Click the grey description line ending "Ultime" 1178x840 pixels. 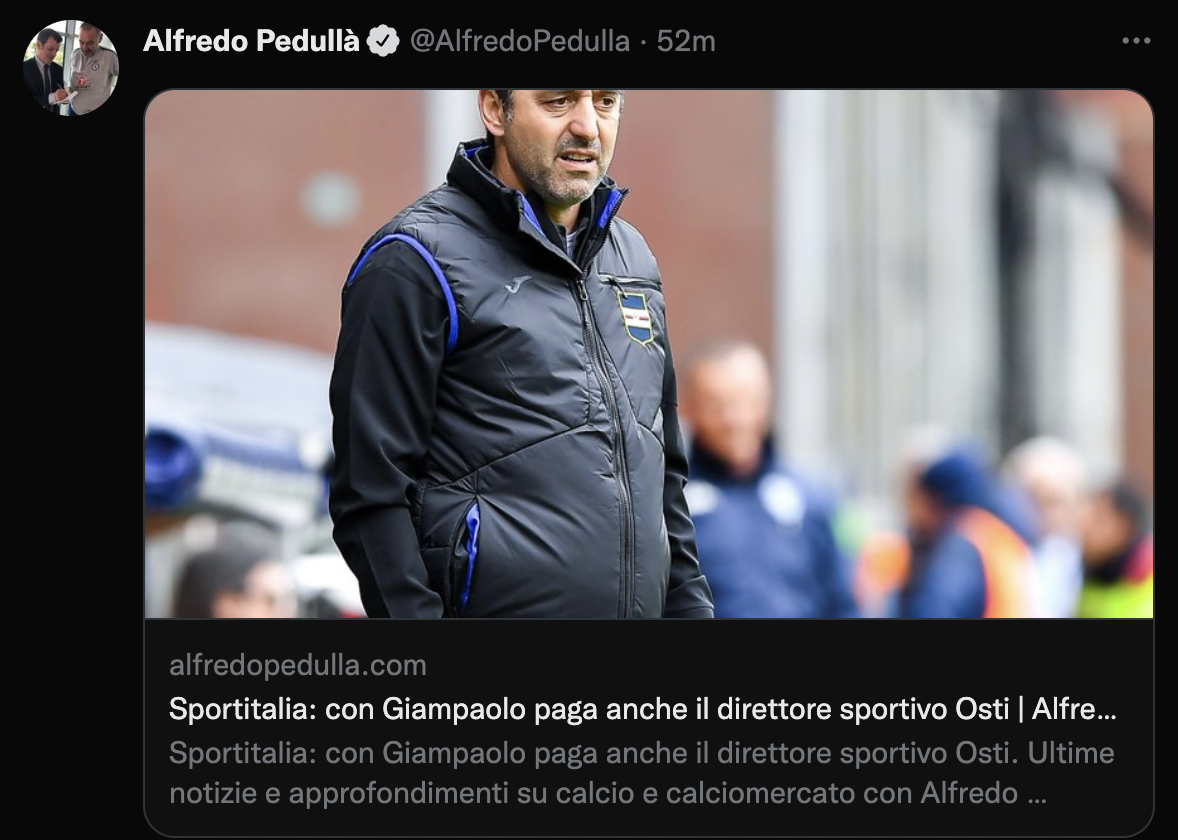642,753
